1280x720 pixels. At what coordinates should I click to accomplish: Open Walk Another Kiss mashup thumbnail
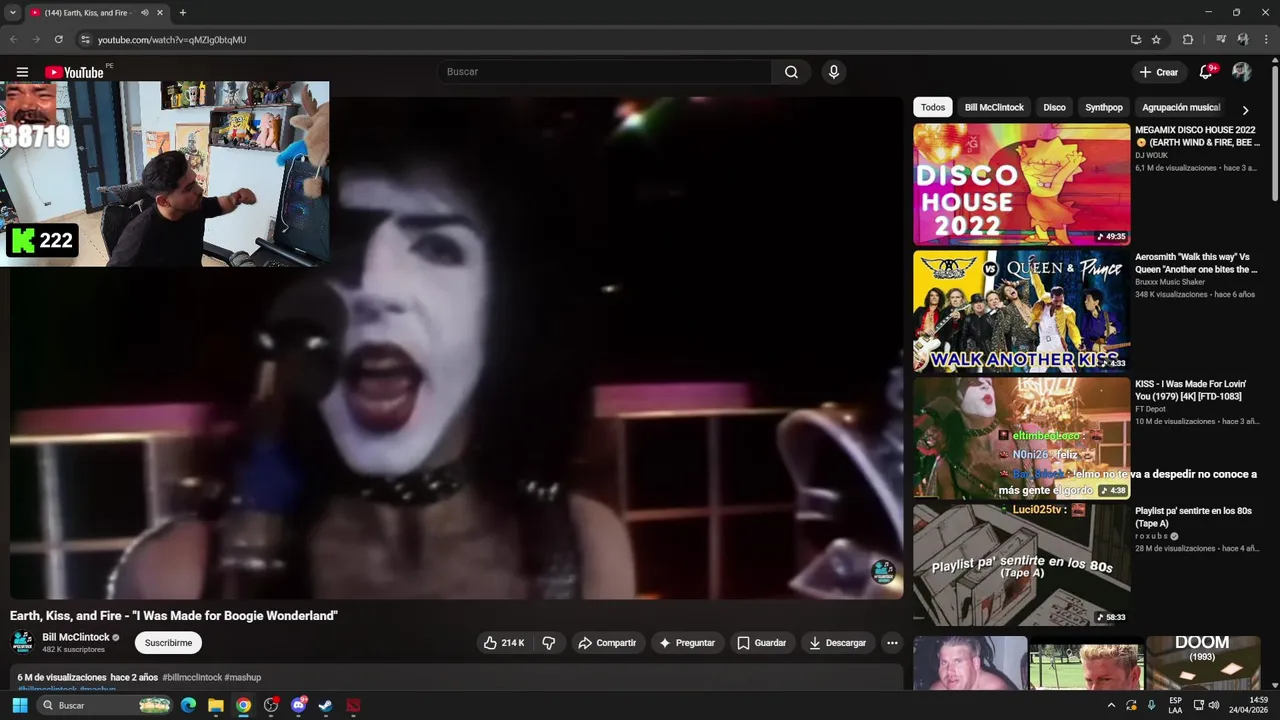[x=1021, y=311]
